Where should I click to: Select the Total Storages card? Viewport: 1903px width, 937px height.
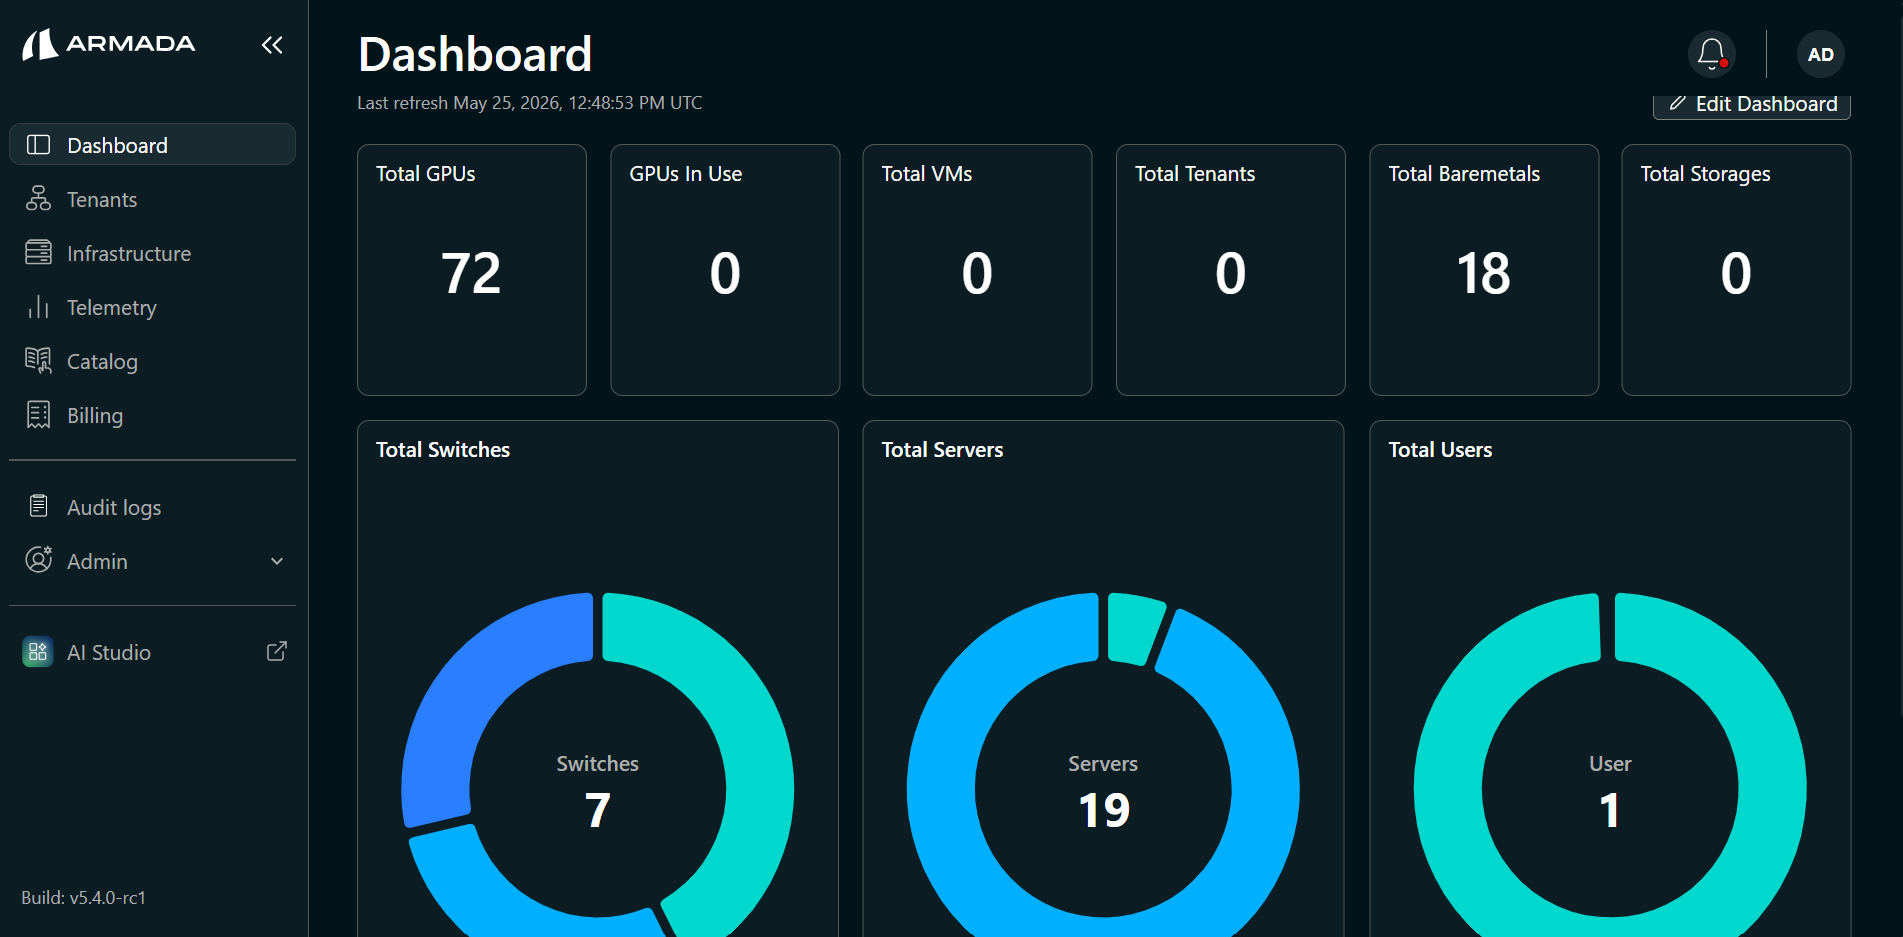click(x=1736, y=270)
